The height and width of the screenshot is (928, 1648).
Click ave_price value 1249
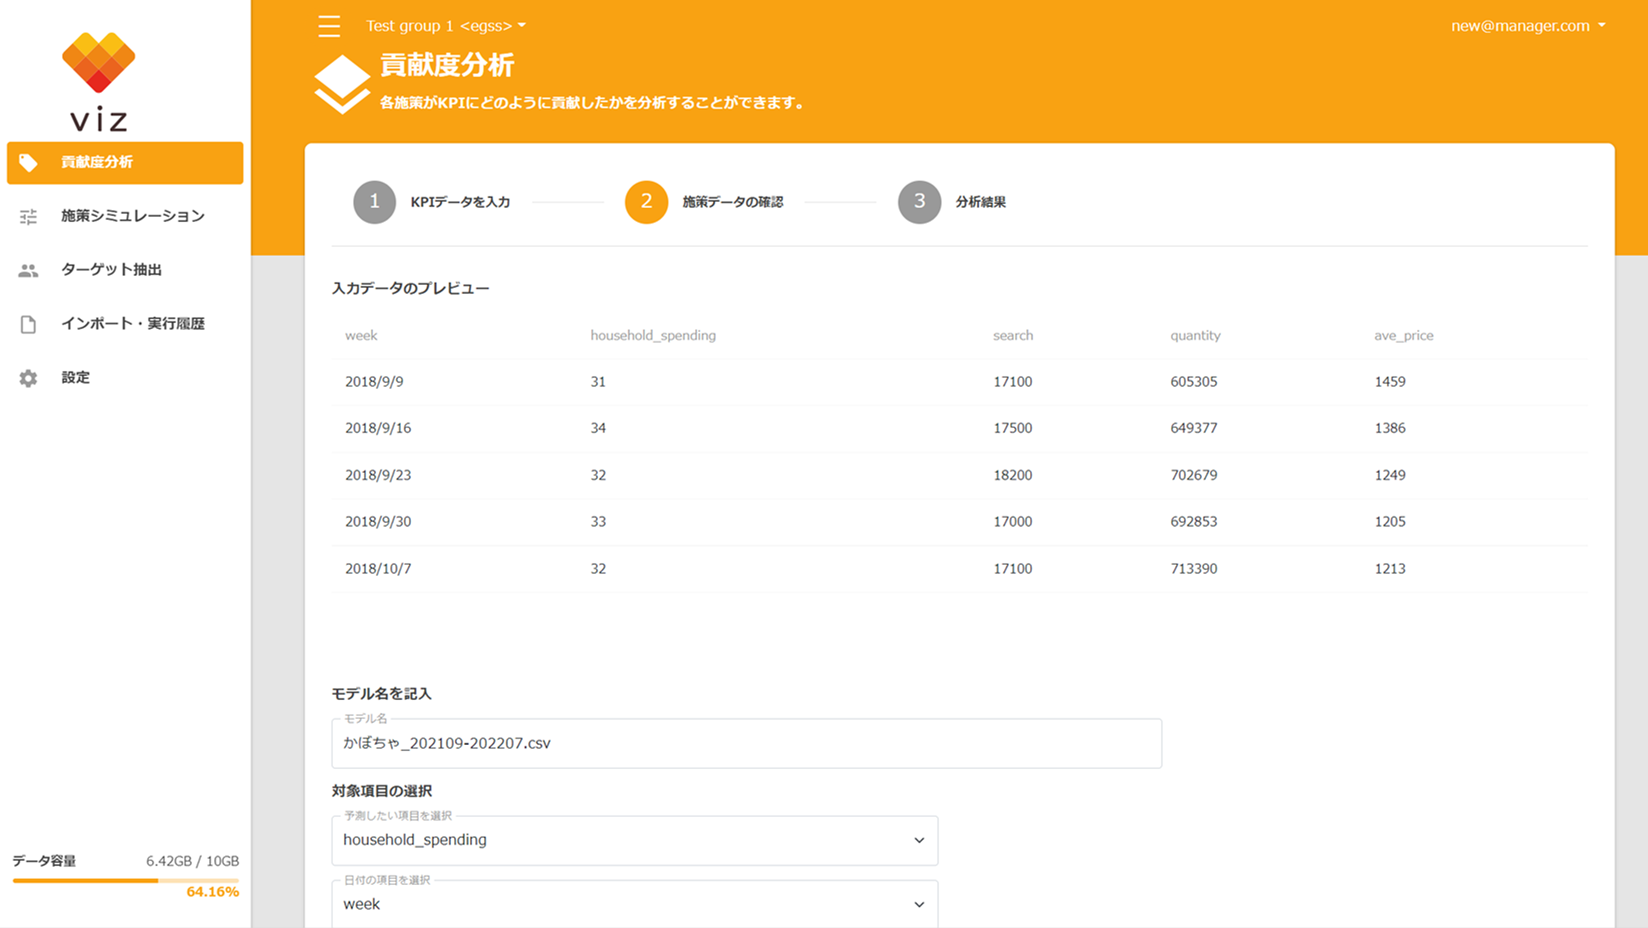click(x=1390, y=475)
